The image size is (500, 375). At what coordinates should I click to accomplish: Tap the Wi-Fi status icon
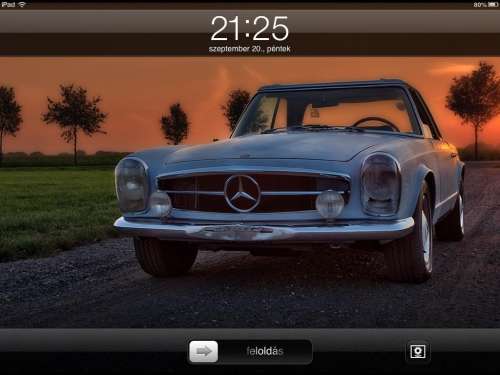point(22,4)
